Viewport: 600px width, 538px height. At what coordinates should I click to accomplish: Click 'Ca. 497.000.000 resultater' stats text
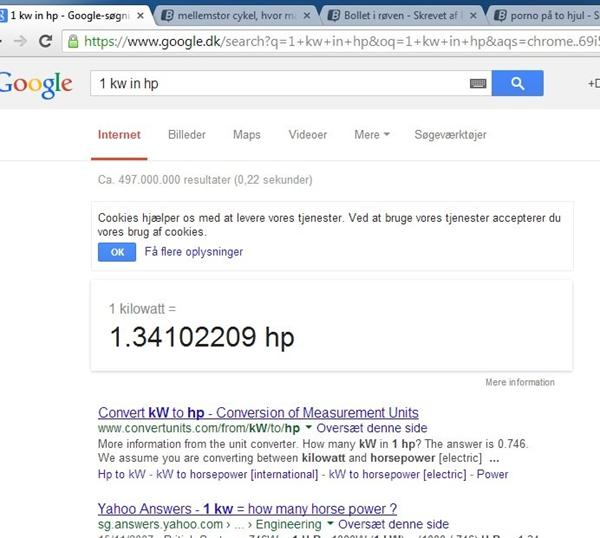[x=205, y=179]
